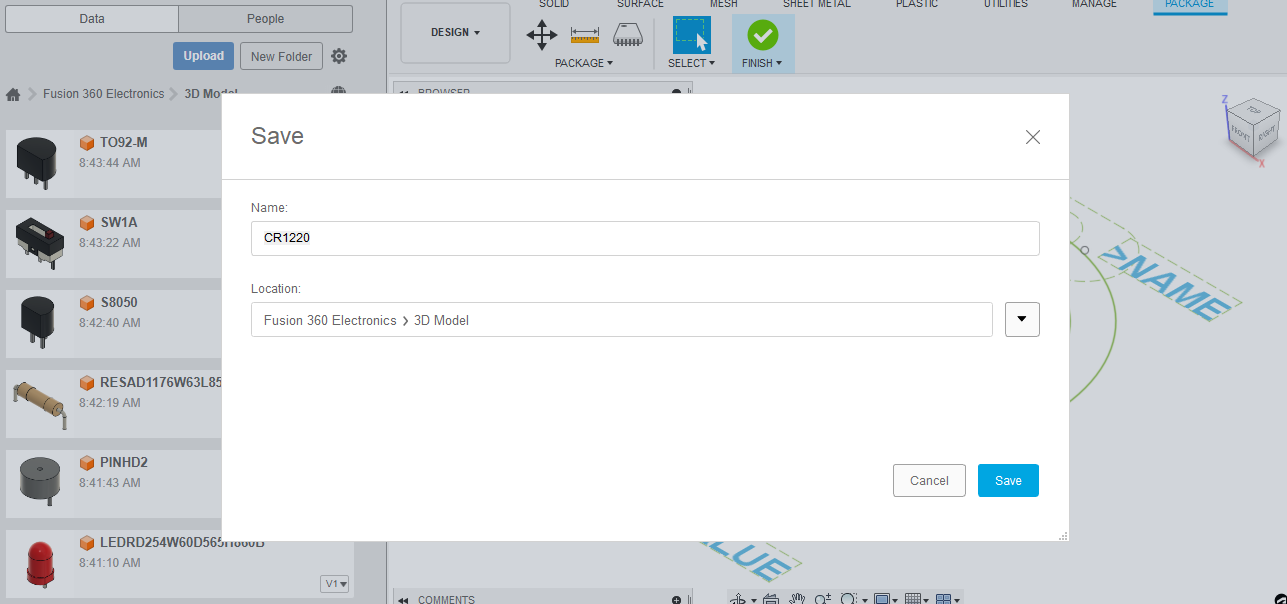Image resolution: width=1287 pixels, height=604 pixels.
Task: Expand the PACKAGE menu dropdown
Action: click(x=584, y=63)
